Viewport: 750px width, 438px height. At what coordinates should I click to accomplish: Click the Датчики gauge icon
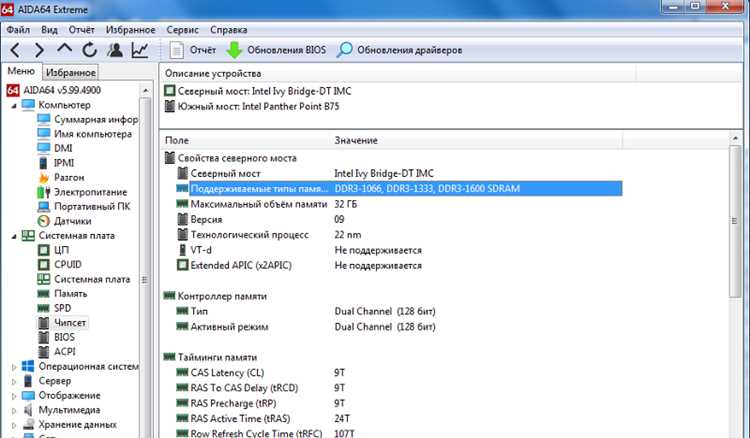coord(44,221)
